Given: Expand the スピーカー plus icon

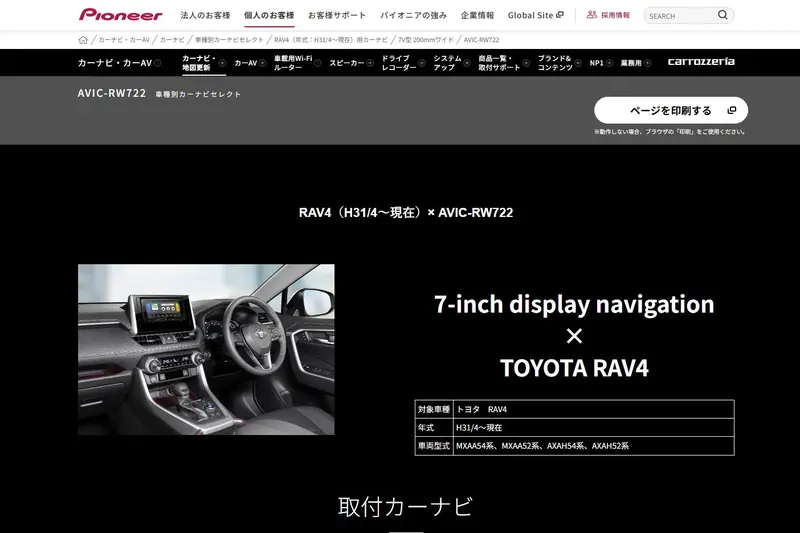Looking at the screenshot, I should (370, 63).
